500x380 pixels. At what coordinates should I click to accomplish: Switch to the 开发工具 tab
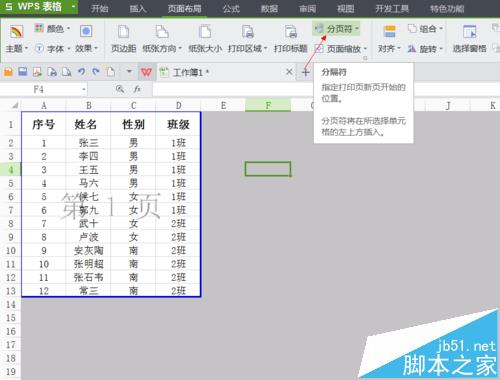pyautogui.click(x=392, y=8)
